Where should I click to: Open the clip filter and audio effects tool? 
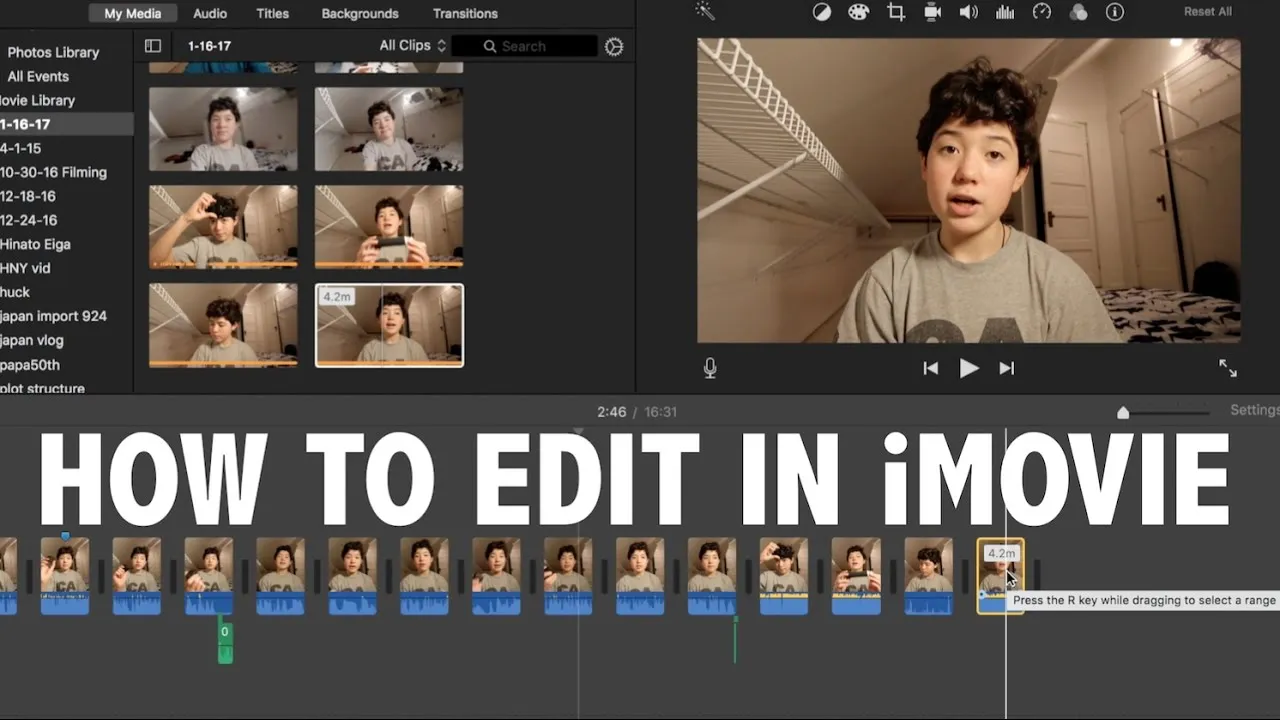click(x=1078, y=12)
